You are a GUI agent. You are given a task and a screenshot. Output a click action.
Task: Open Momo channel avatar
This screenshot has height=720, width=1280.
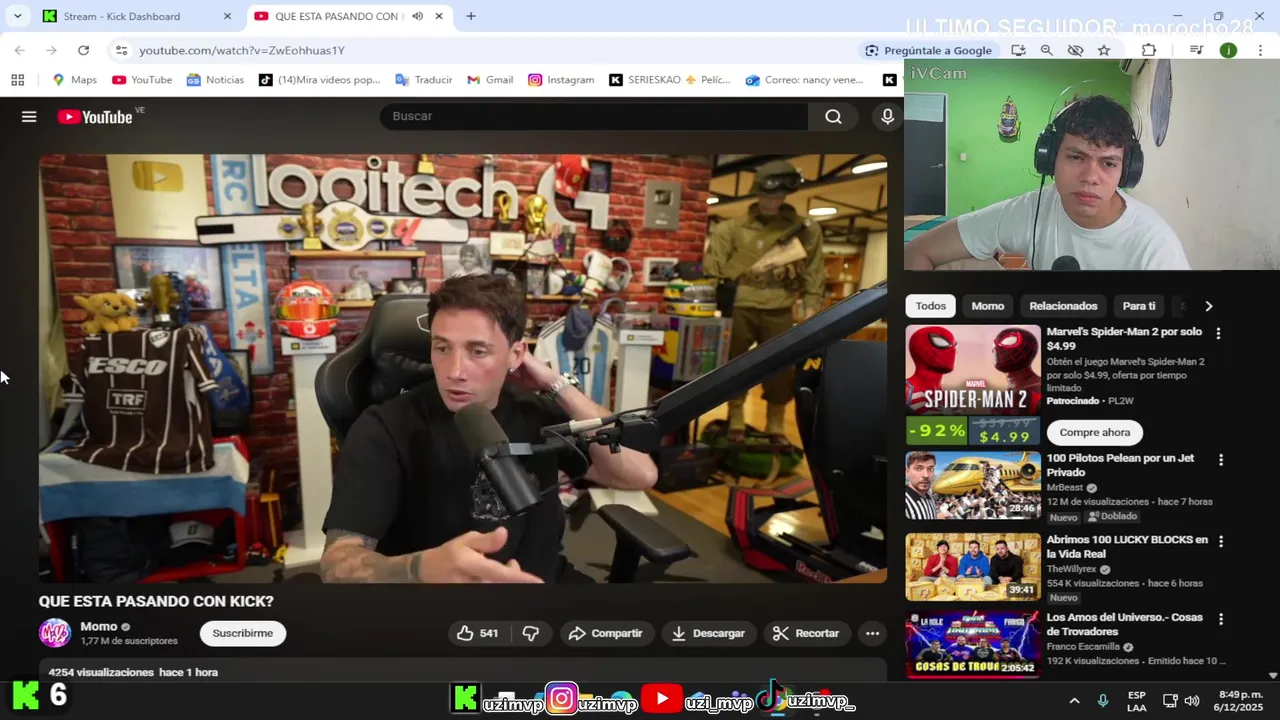[x=55, y=633]
